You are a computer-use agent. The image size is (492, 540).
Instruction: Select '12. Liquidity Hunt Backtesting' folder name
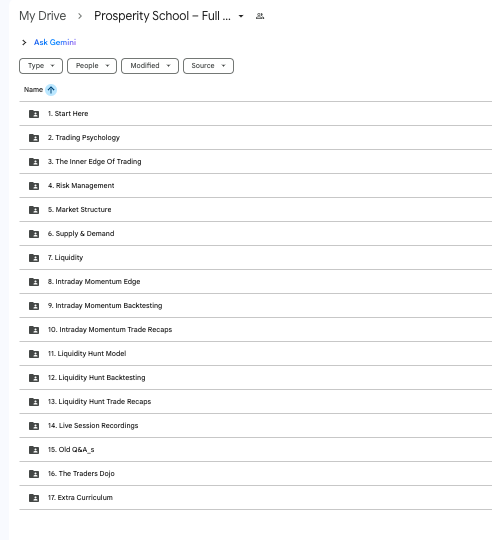pyautogui.click(x=96, y=377)
